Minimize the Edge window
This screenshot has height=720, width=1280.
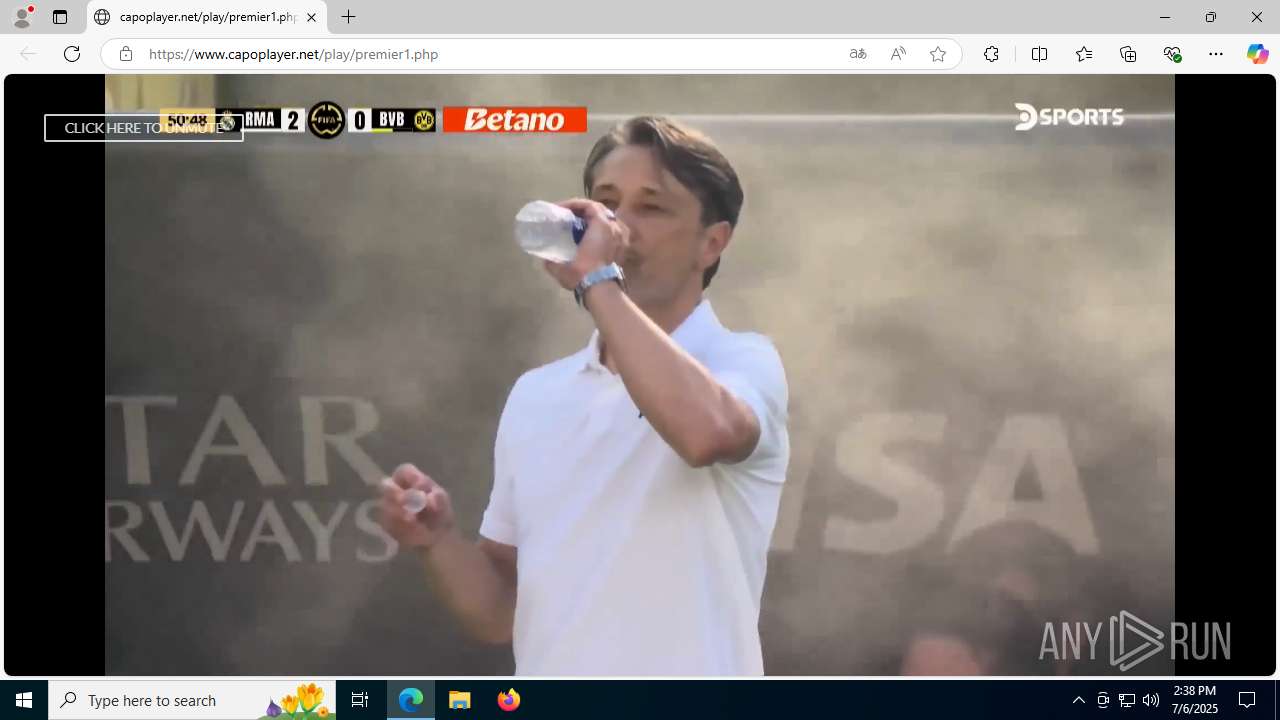(x=1165, y=17)
